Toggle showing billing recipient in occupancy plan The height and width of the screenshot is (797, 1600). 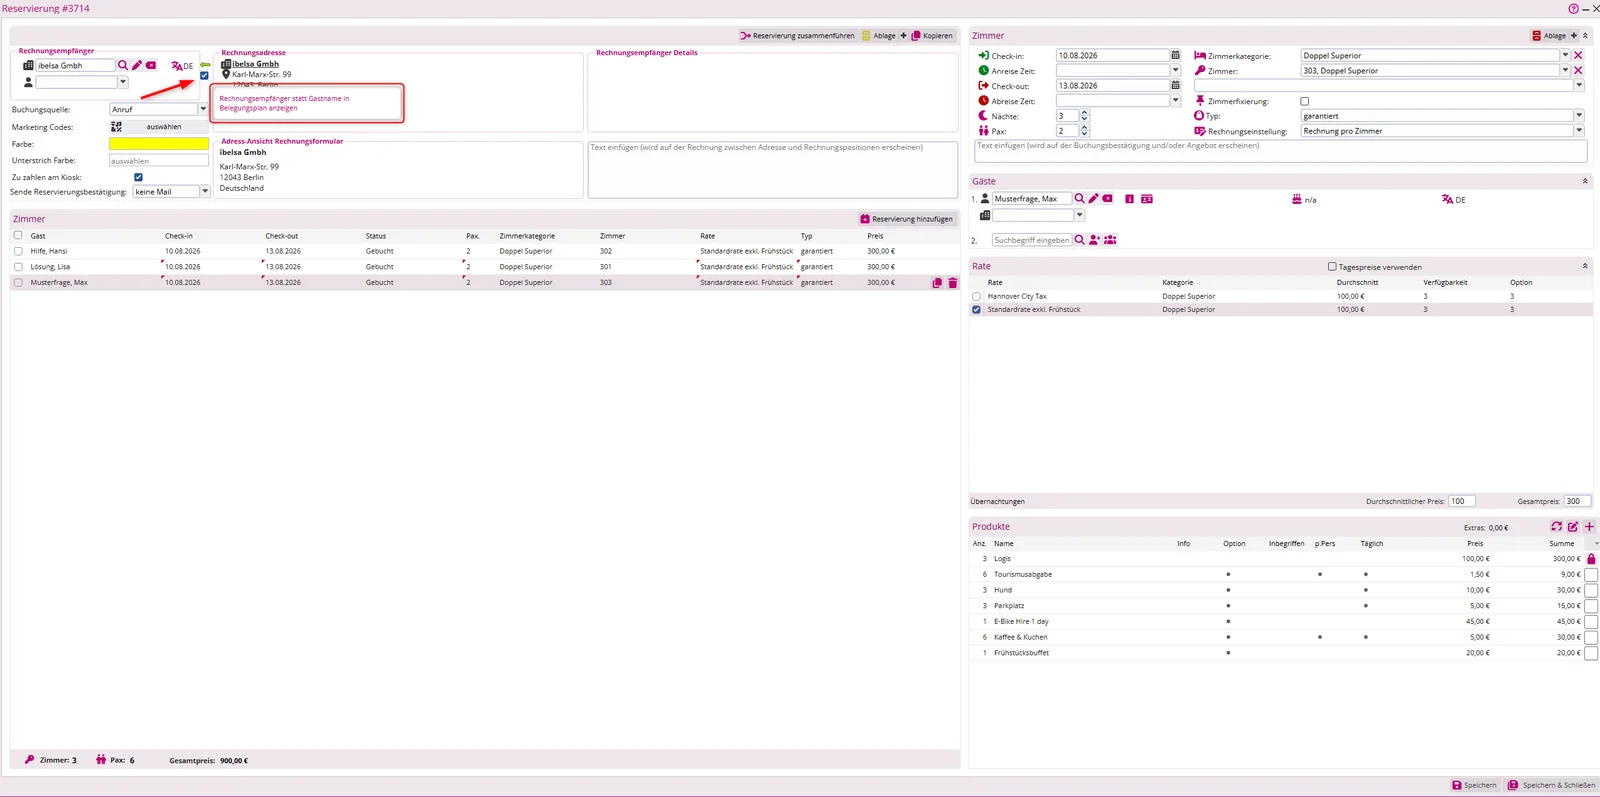(x=205, y=76)
